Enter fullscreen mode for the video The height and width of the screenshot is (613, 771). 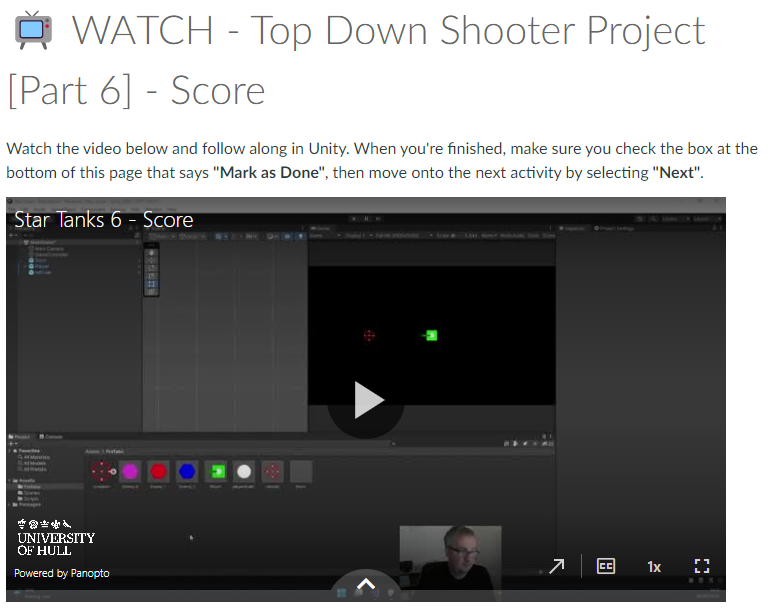click(702, 566)
